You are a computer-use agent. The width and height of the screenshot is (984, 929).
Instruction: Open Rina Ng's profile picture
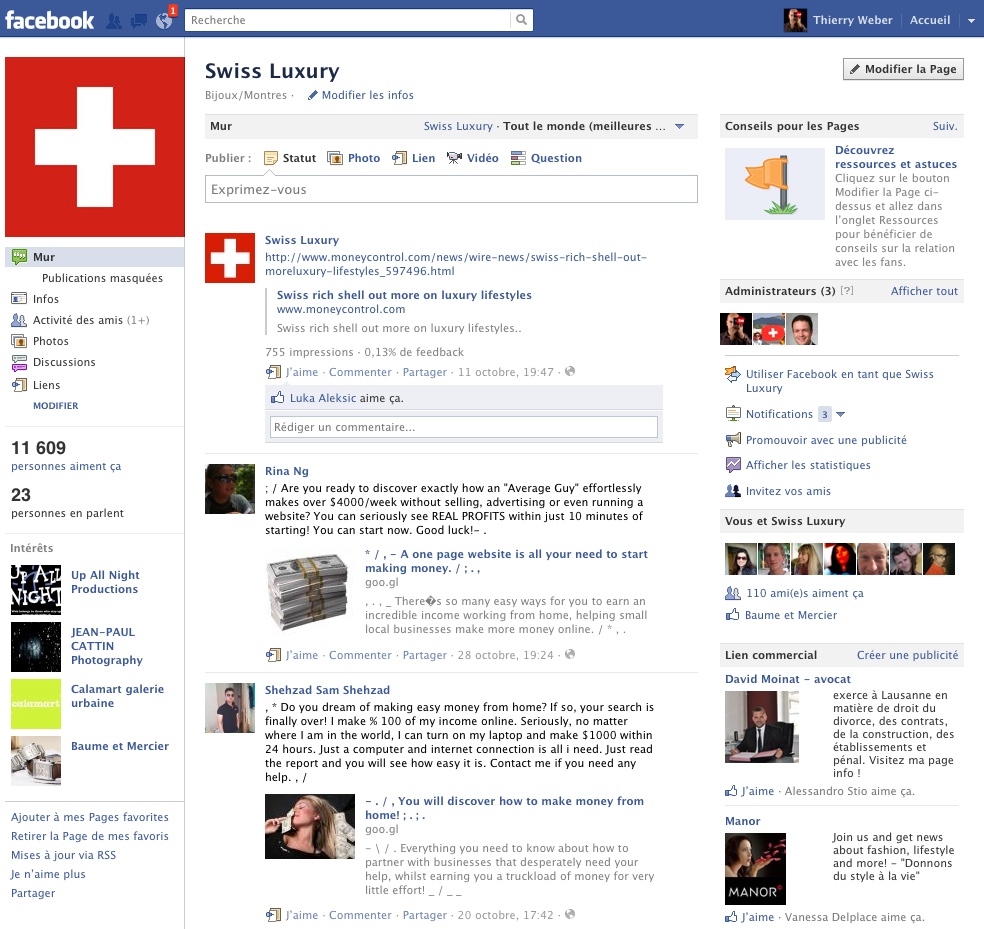(230, 489)
